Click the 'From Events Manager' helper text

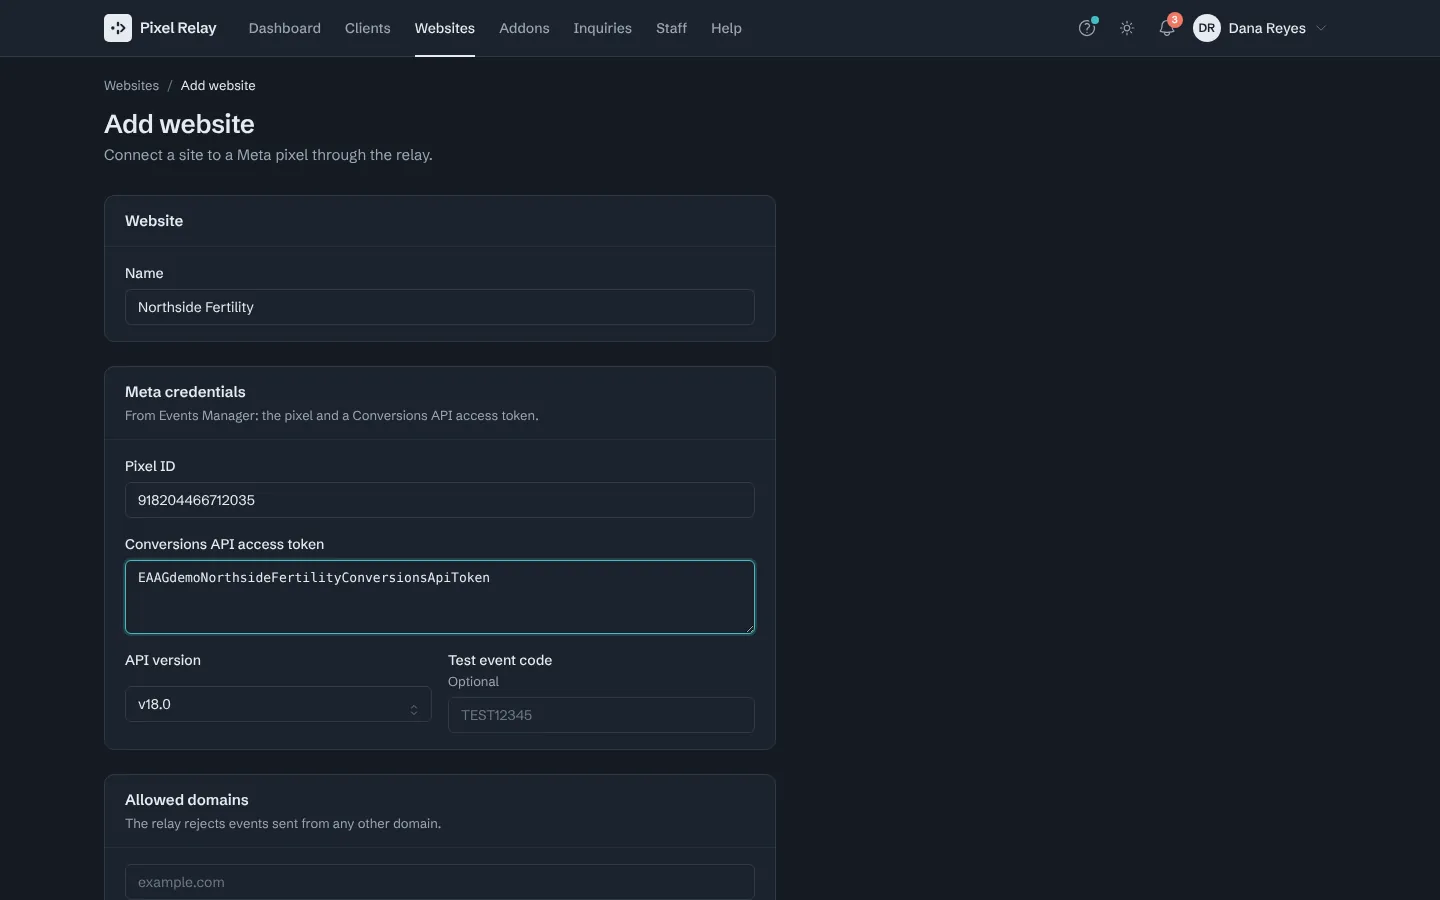tap(332, 416)
